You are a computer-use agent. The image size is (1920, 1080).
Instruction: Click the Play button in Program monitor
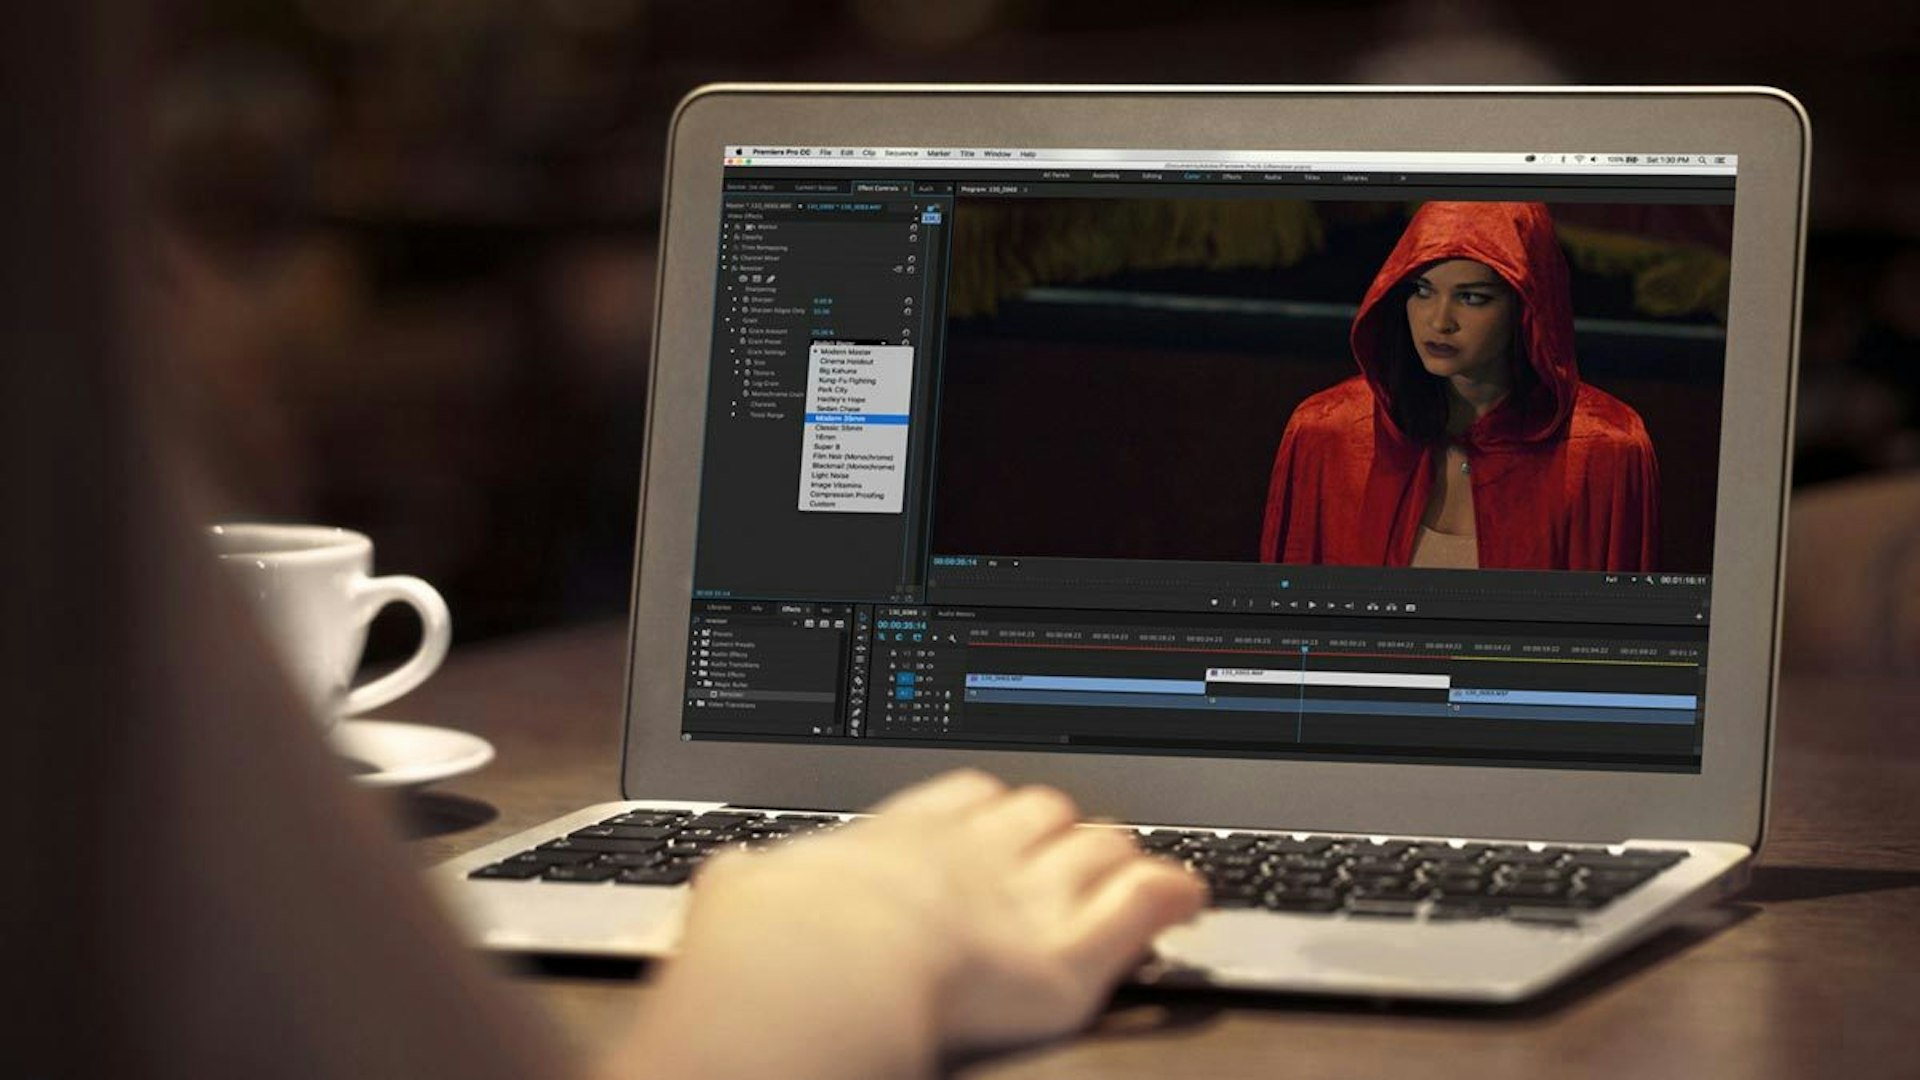tap(1312, 605)
